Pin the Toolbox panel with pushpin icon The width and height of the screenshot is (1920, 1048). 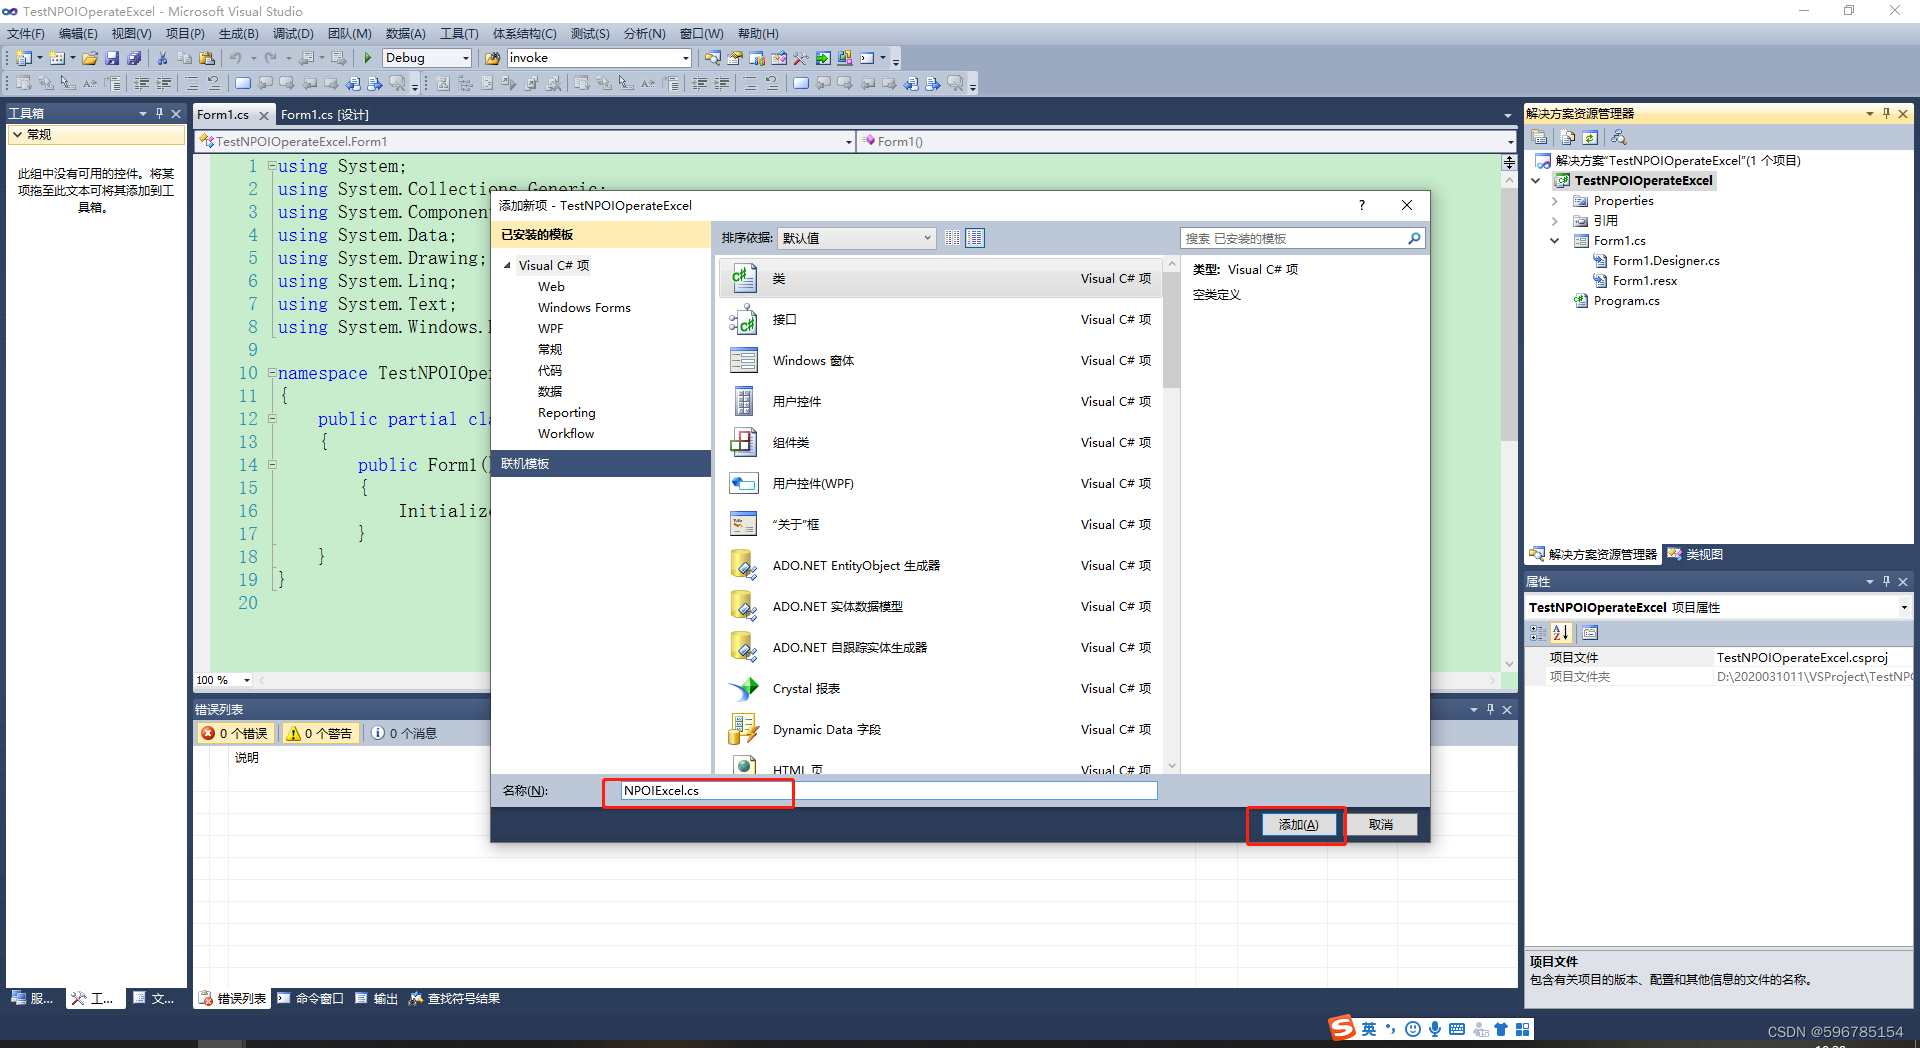tap(159, 113)
